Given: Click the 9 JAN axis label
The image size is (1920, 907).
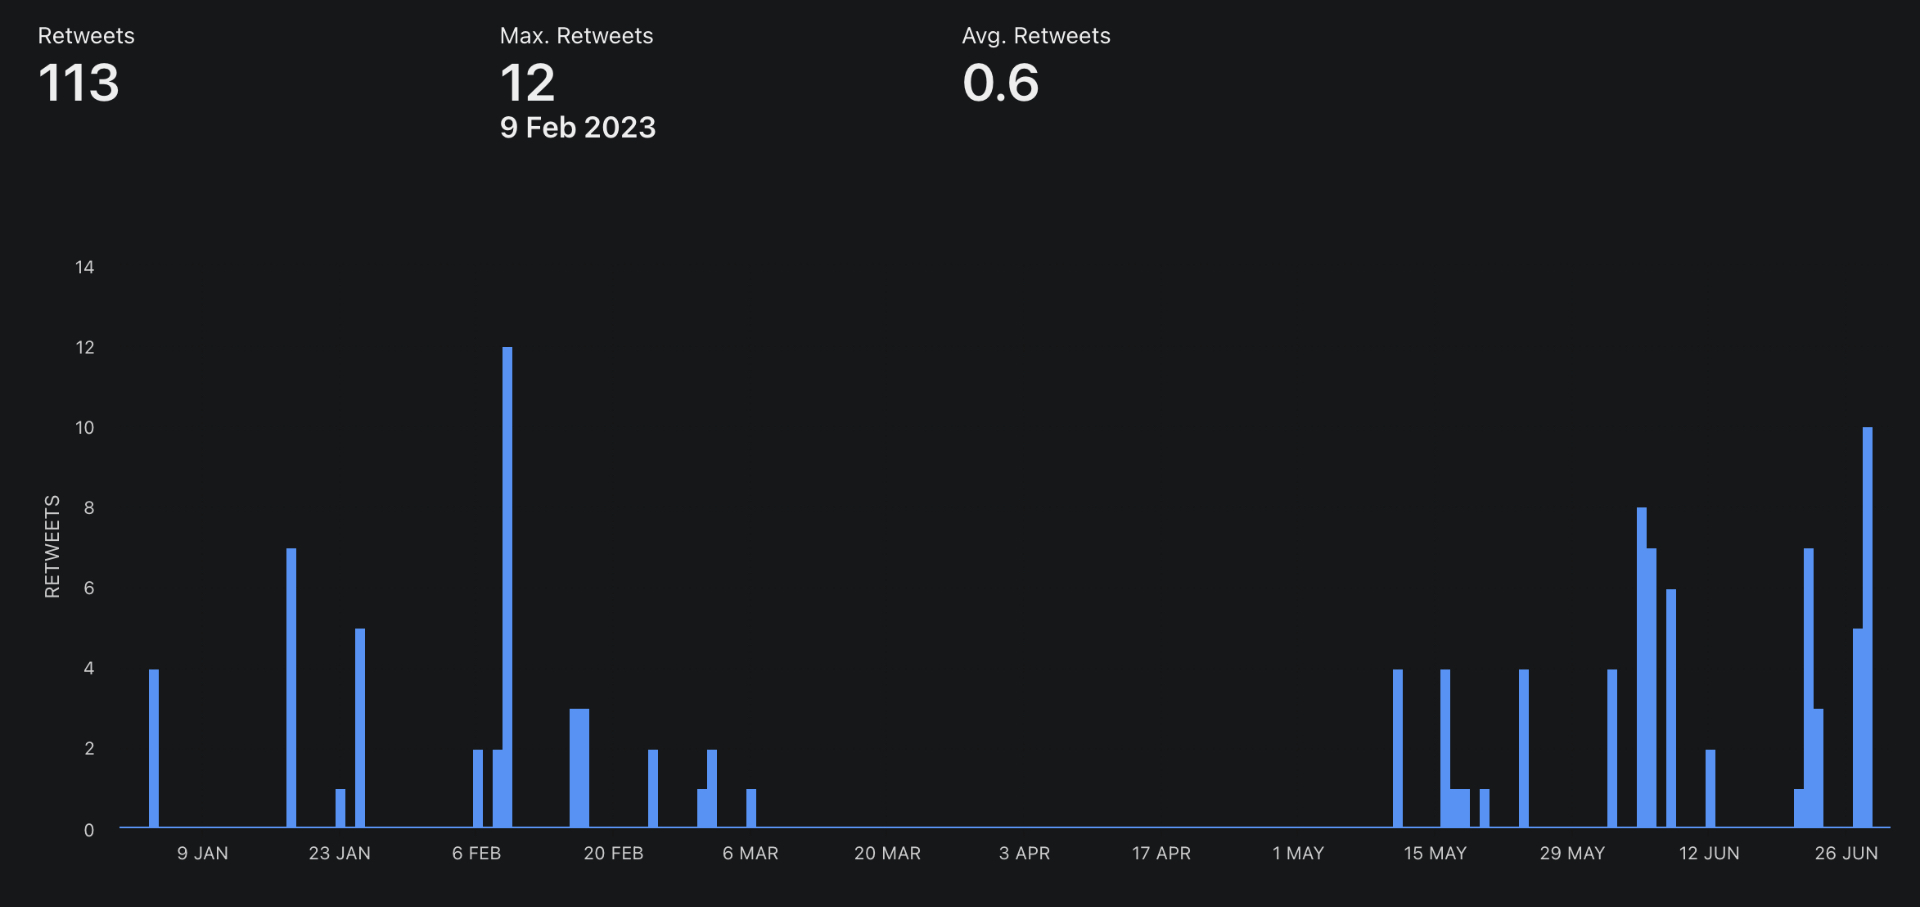Looking at the screenshot, I should point(203,853).
